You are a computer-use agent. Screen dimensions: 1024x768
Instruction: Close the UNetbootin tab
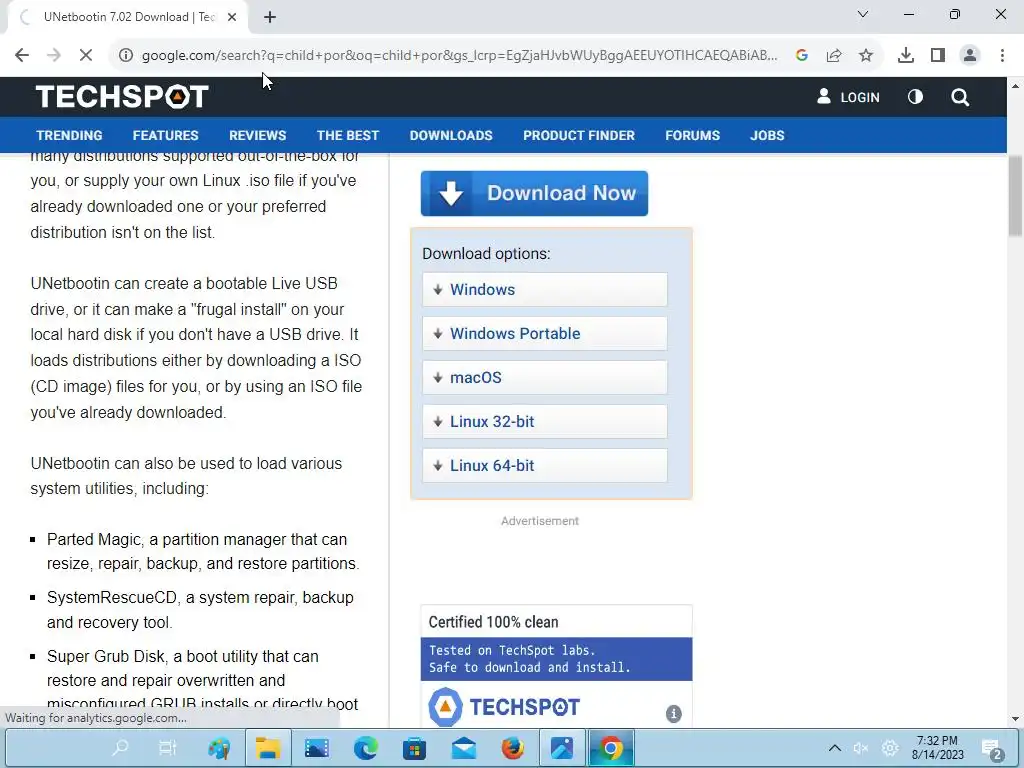[232, 17]
